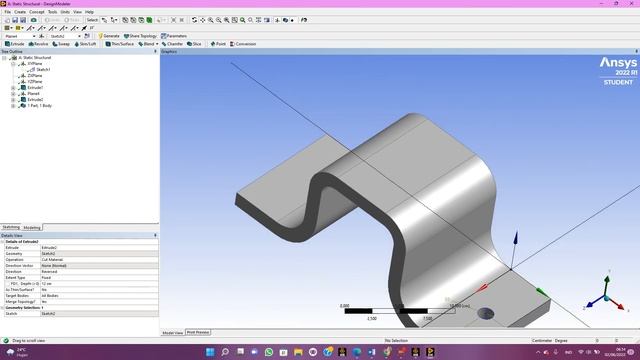
Task: Click the FD1 Depth value field
Action: point(99,284)
